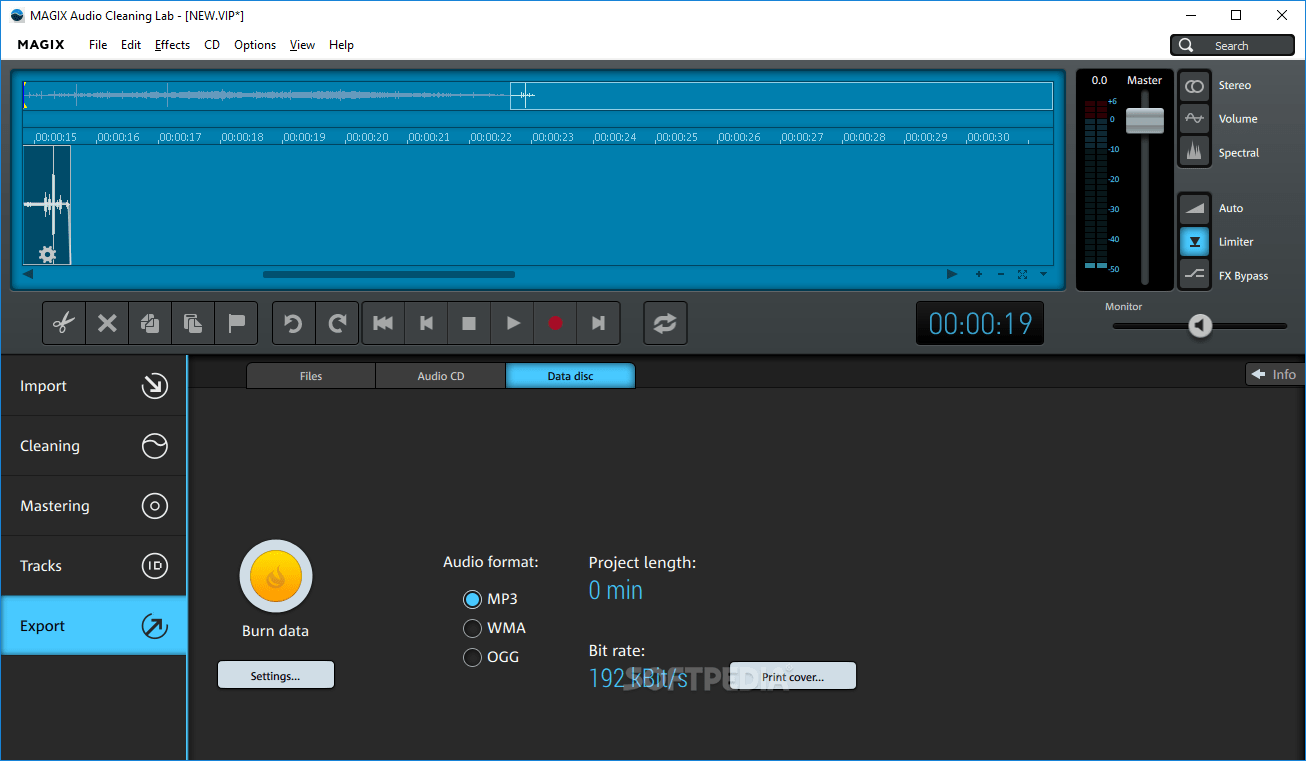1306x761 pixels.
Task: Open the zoom options dropdown below the waveform
Action: (1042, 273)
